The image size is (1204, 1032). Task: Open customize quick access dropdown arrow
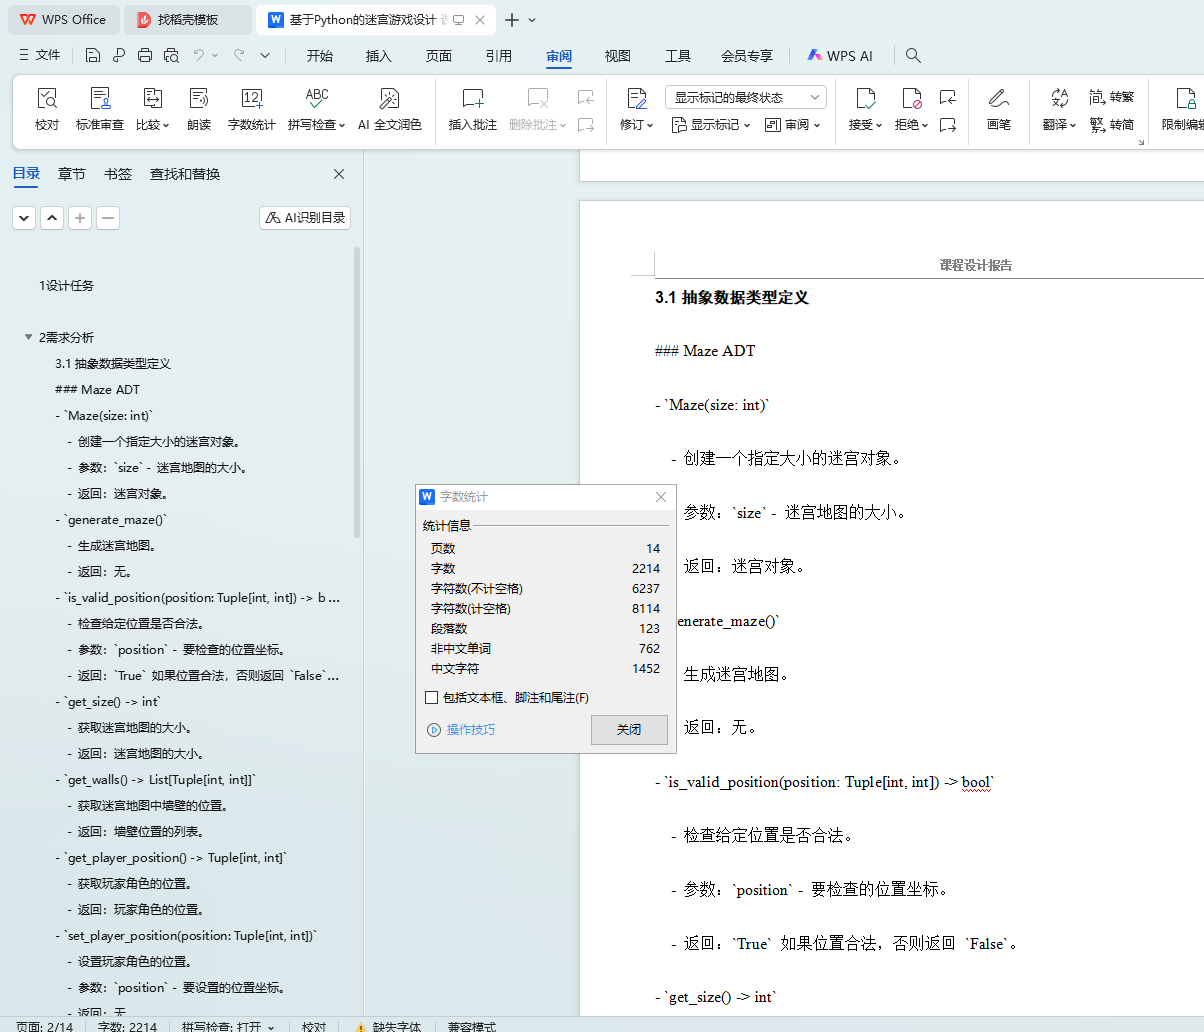tap(265, 56)
